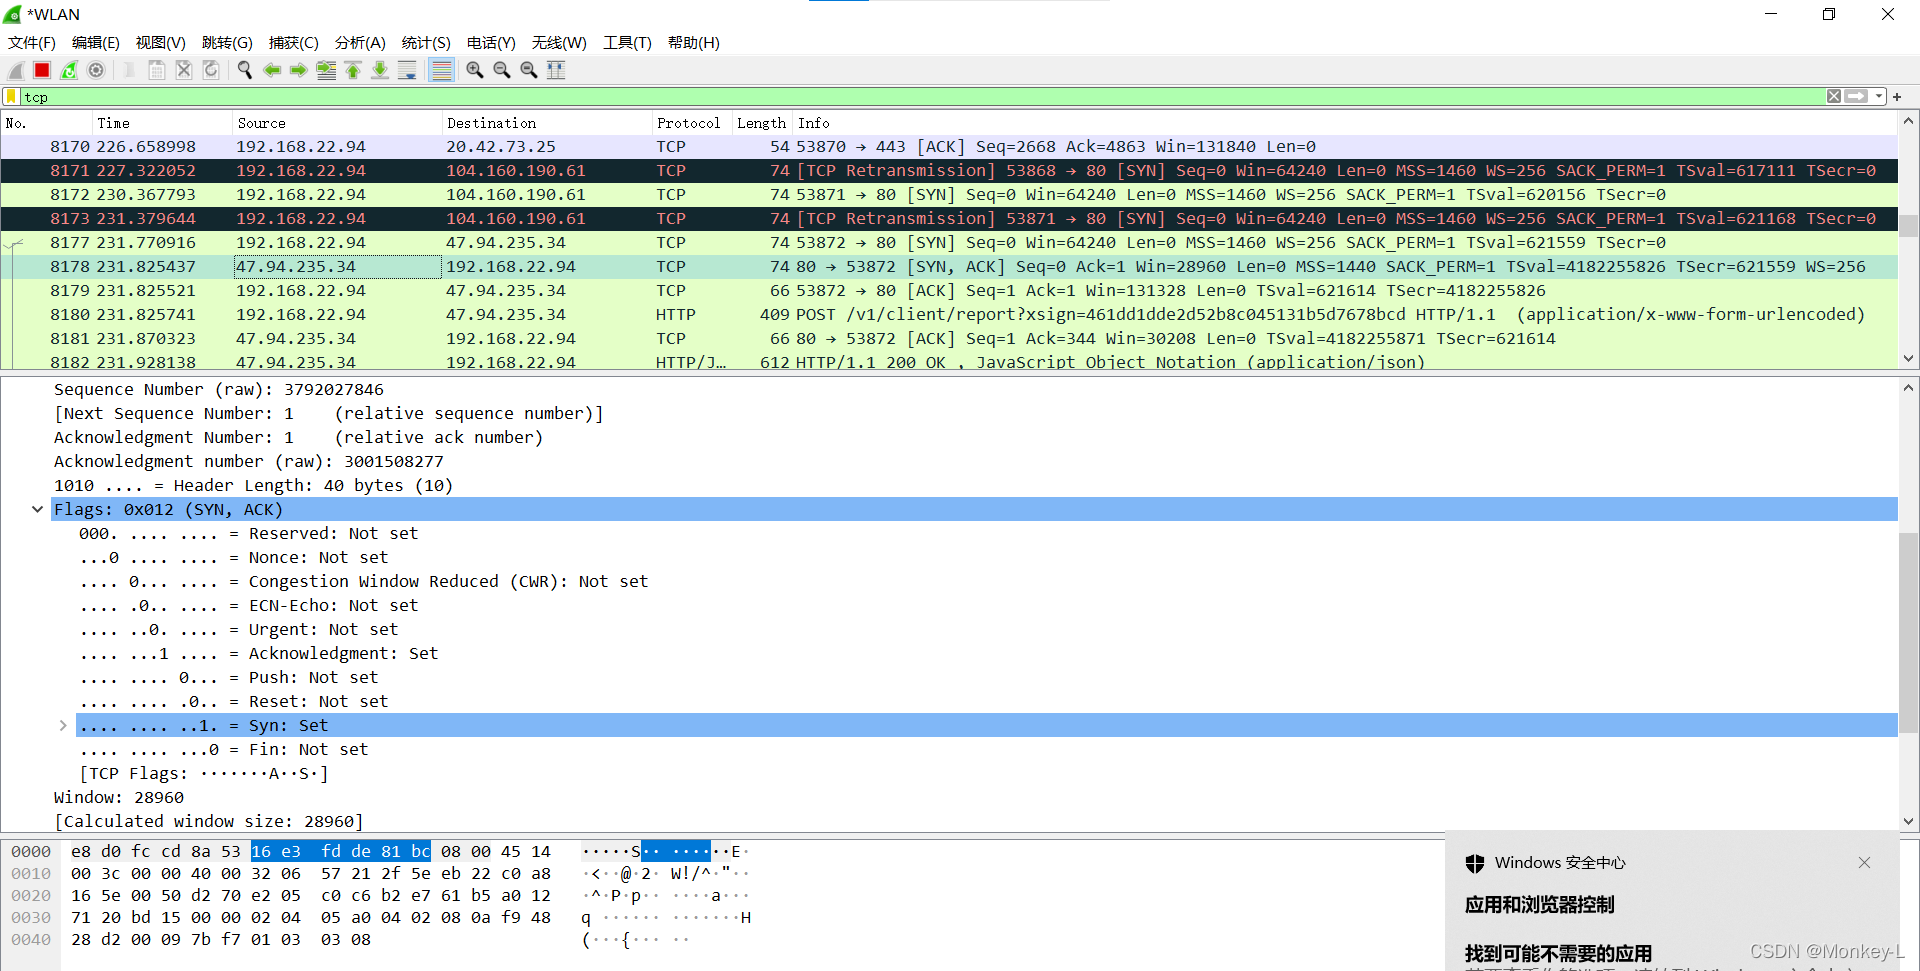Image resolution: width=1920 pixels, height=971 pixels.
Task: Jump to the first packet
Action: pyautogui.click(x=353, y=70)
